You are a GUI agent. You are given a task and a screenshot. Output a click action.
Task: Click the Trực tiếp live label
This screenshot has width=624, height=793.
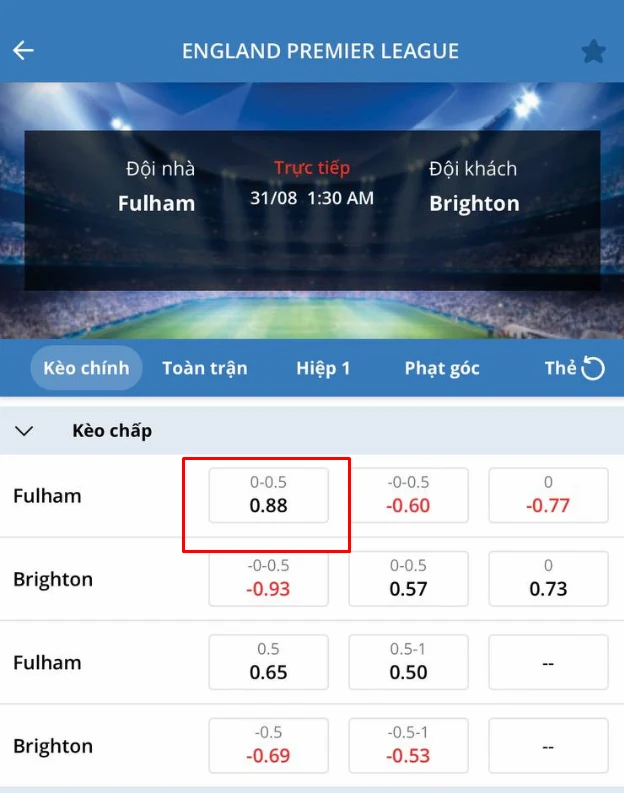point(312,168)
